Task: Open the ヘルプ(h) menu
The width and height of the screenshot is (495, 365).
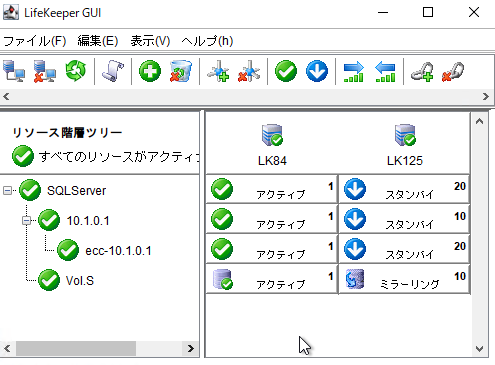Action: click(207, 41)
